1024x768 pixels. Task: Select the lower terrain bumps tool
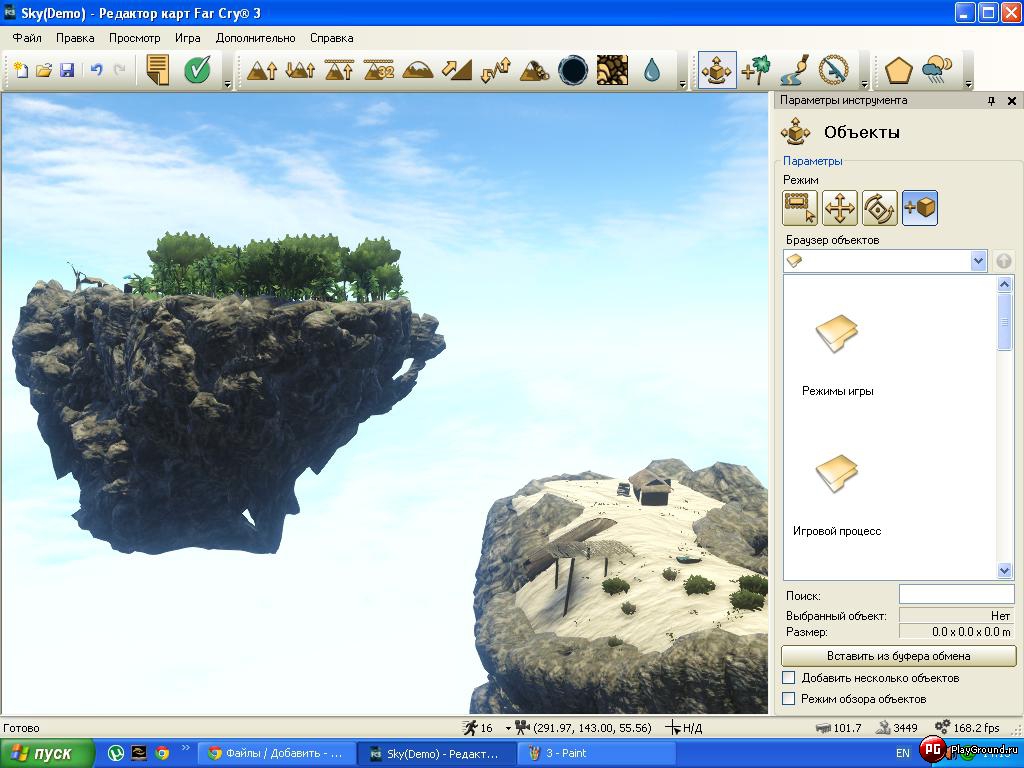click(300, 70)
